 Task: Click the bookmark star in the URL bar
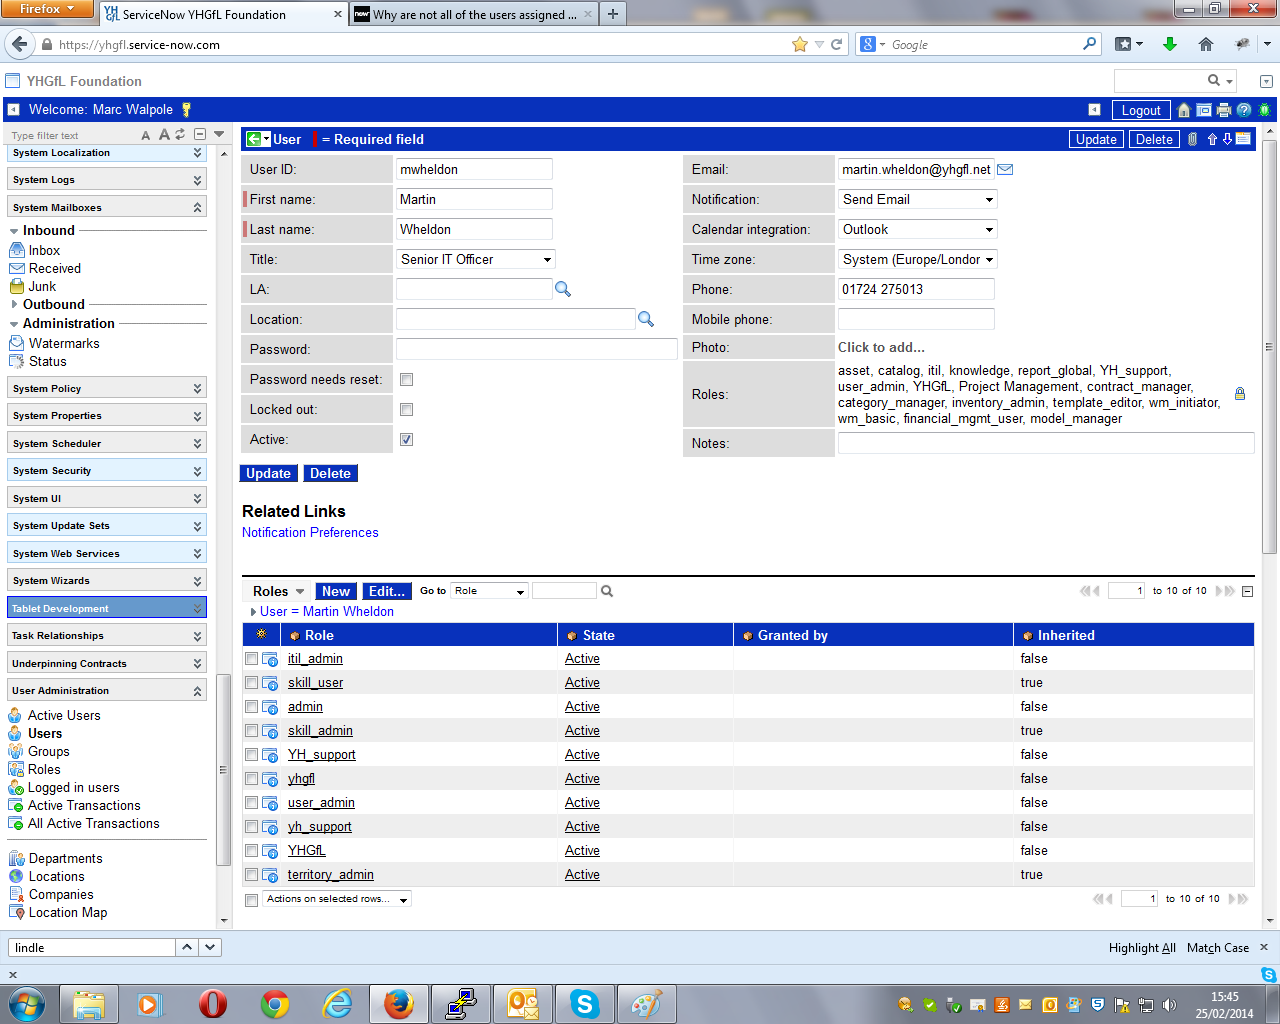coord(800,44)
